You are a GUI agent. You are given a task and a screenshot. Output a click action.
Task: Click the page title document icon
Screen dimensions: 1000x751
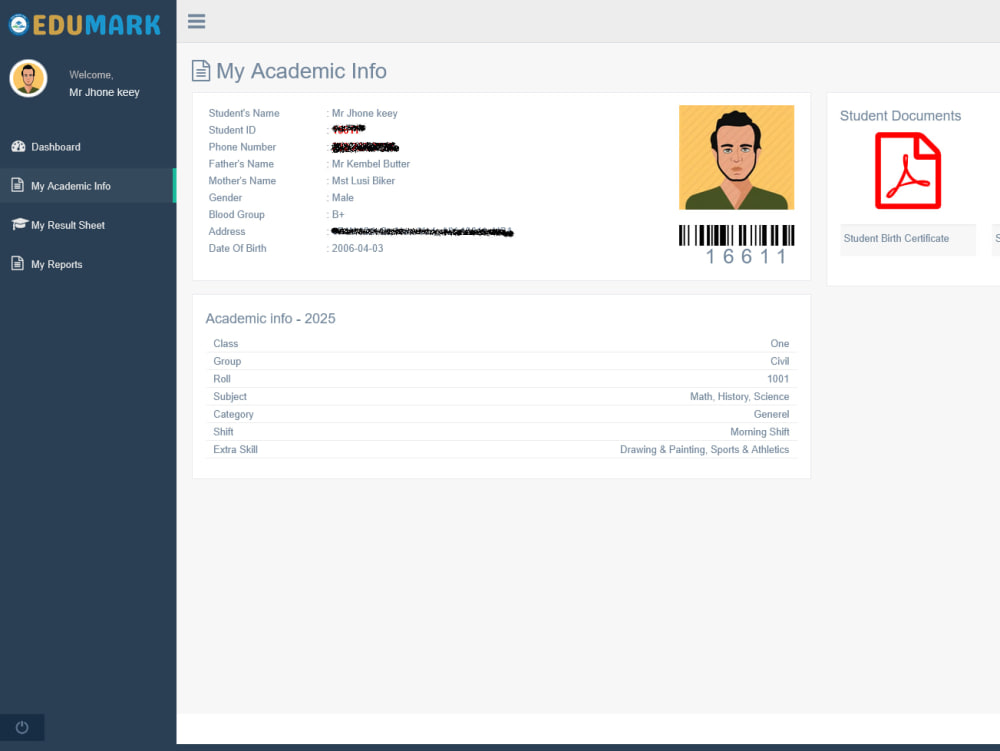click(x=201, y=71)
